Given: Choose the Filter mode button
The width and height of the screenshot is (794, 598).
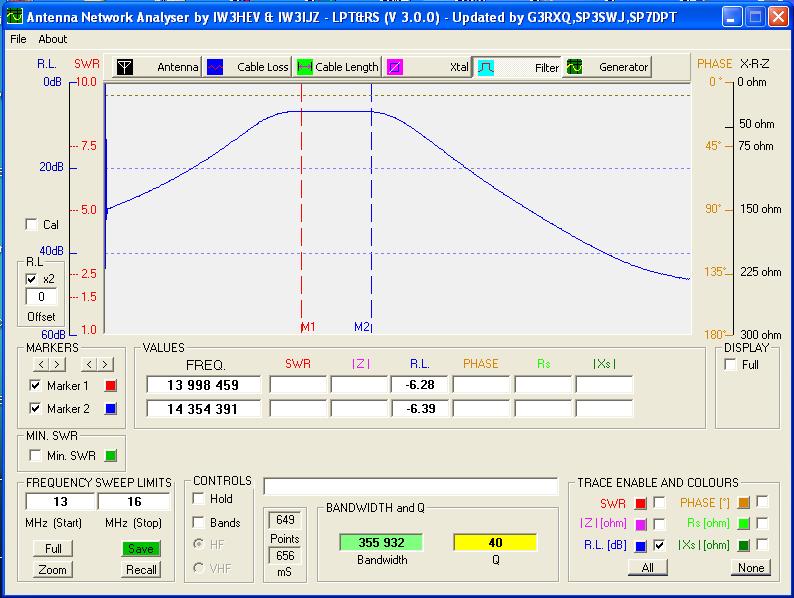Looking at the screenshot, I should pyautogui.click(x=518, y=67).
